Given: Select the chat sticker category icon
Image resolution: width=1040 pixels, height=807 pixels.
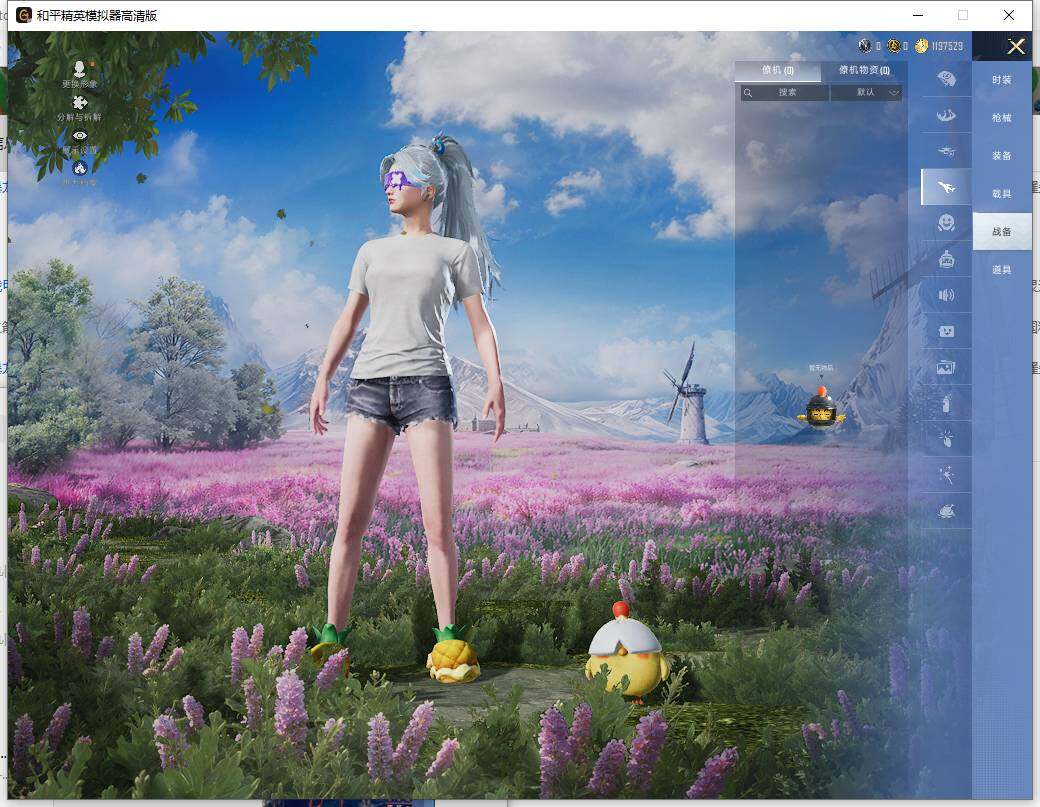Looking at the screenshot, I should (946, 331).
